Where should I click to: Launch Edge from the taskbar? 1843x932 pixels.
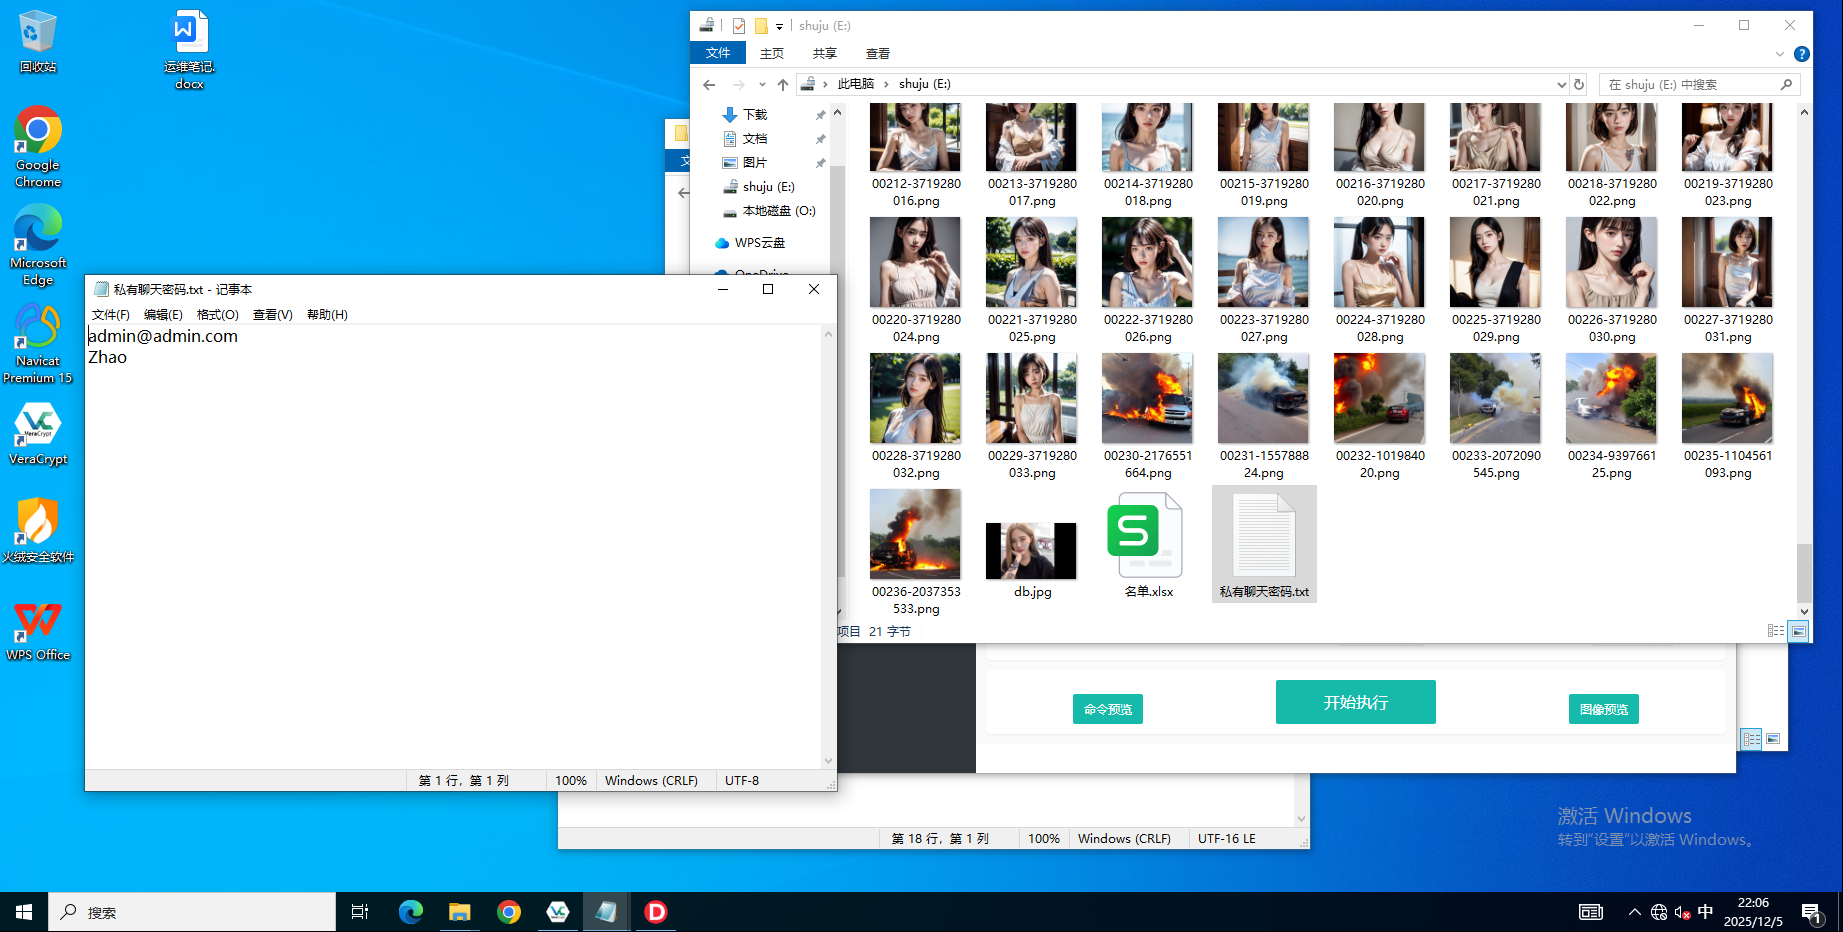(x=410, y=912)
